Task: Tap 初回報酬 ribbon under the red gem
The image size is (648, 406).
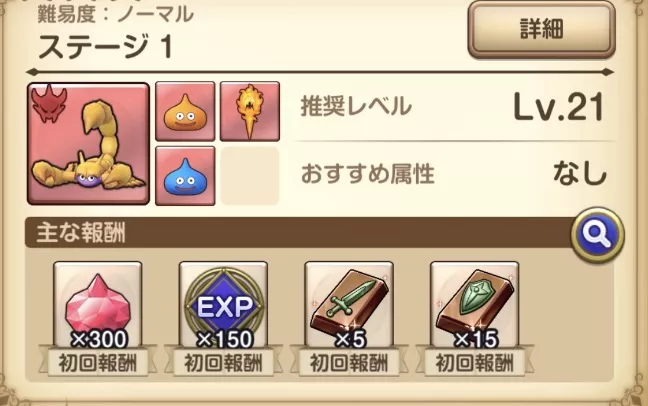Action: pos(98,363)
